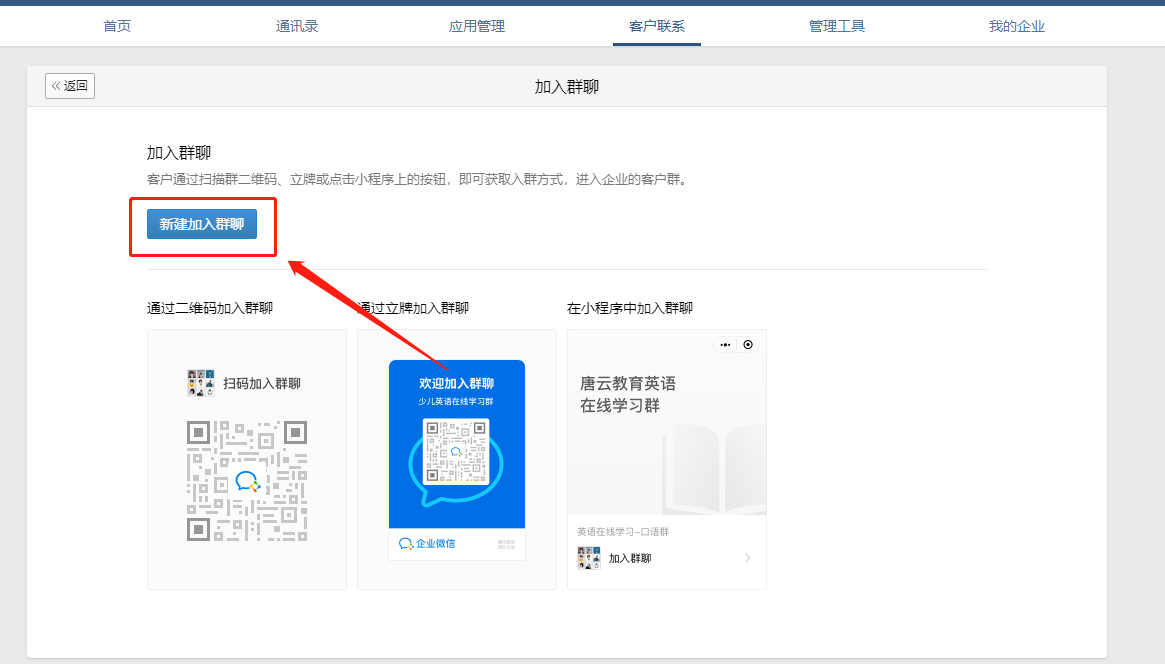Click the QR code on the blue poster
This screenshot has height=664, width=1165.
pos(456,452)
